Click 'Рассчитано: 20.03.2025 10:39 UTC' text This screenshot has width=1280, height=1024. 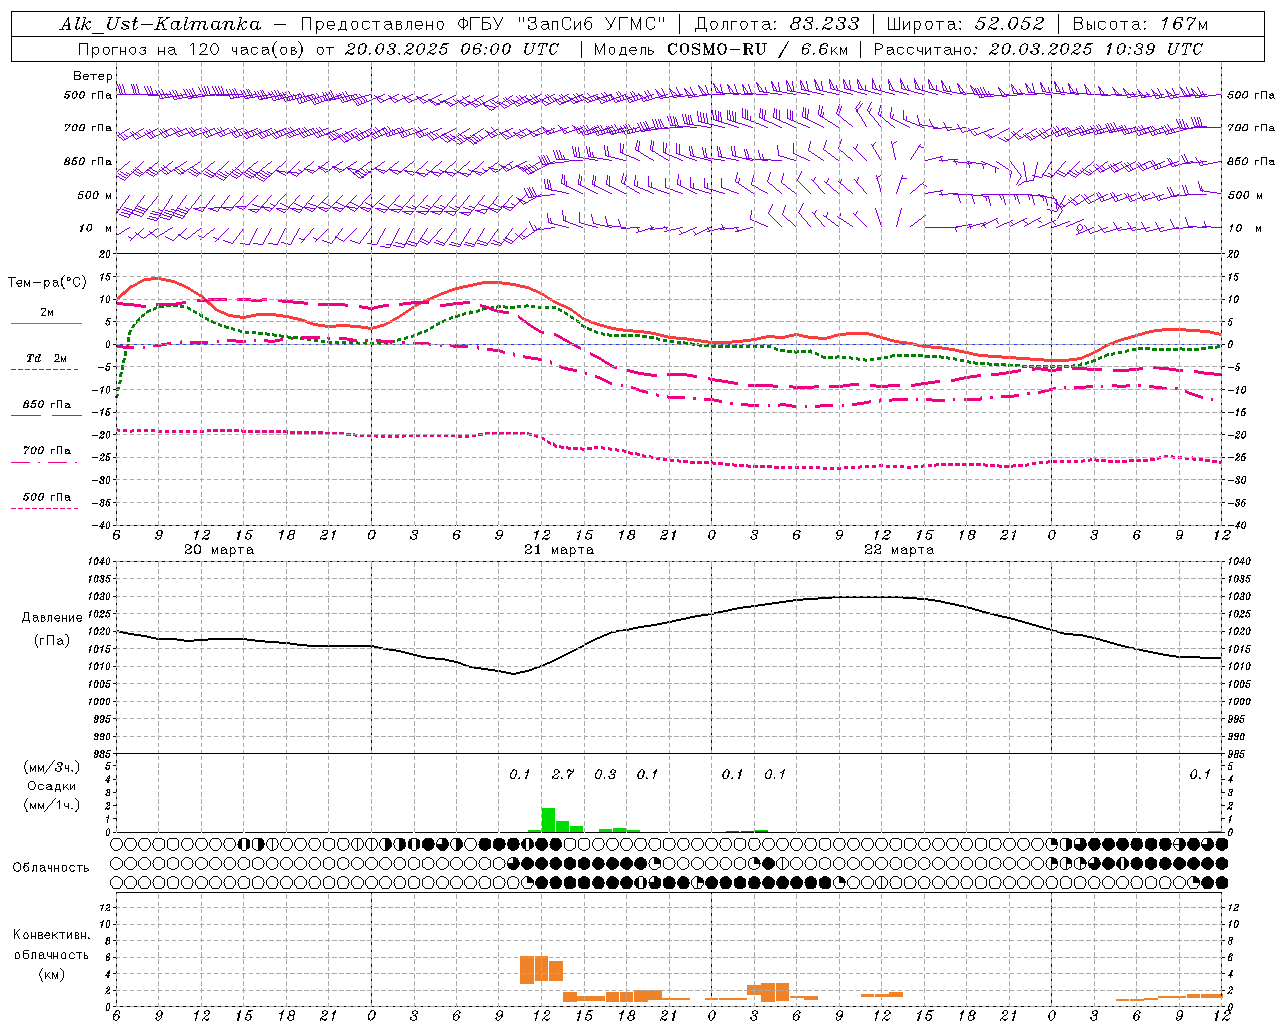click(x=1038, y=49)
